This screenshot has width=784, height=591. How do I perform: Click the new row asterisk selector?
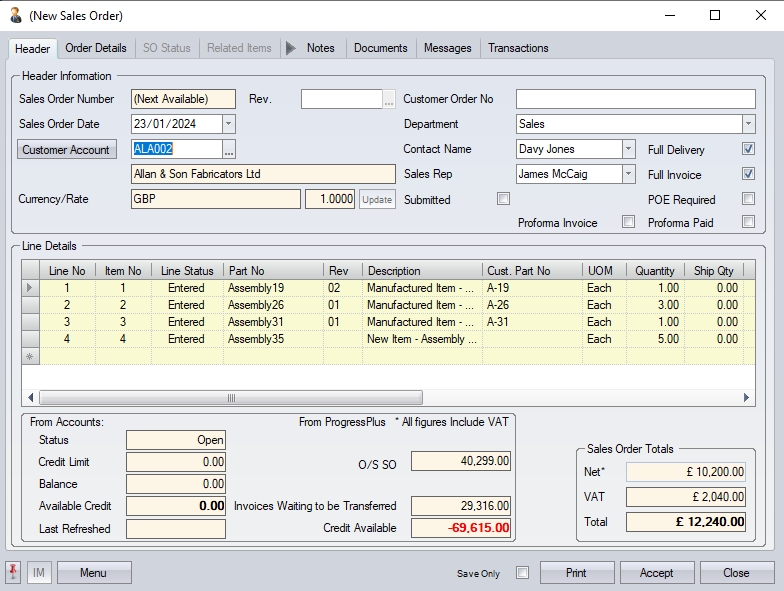(30, 356)
